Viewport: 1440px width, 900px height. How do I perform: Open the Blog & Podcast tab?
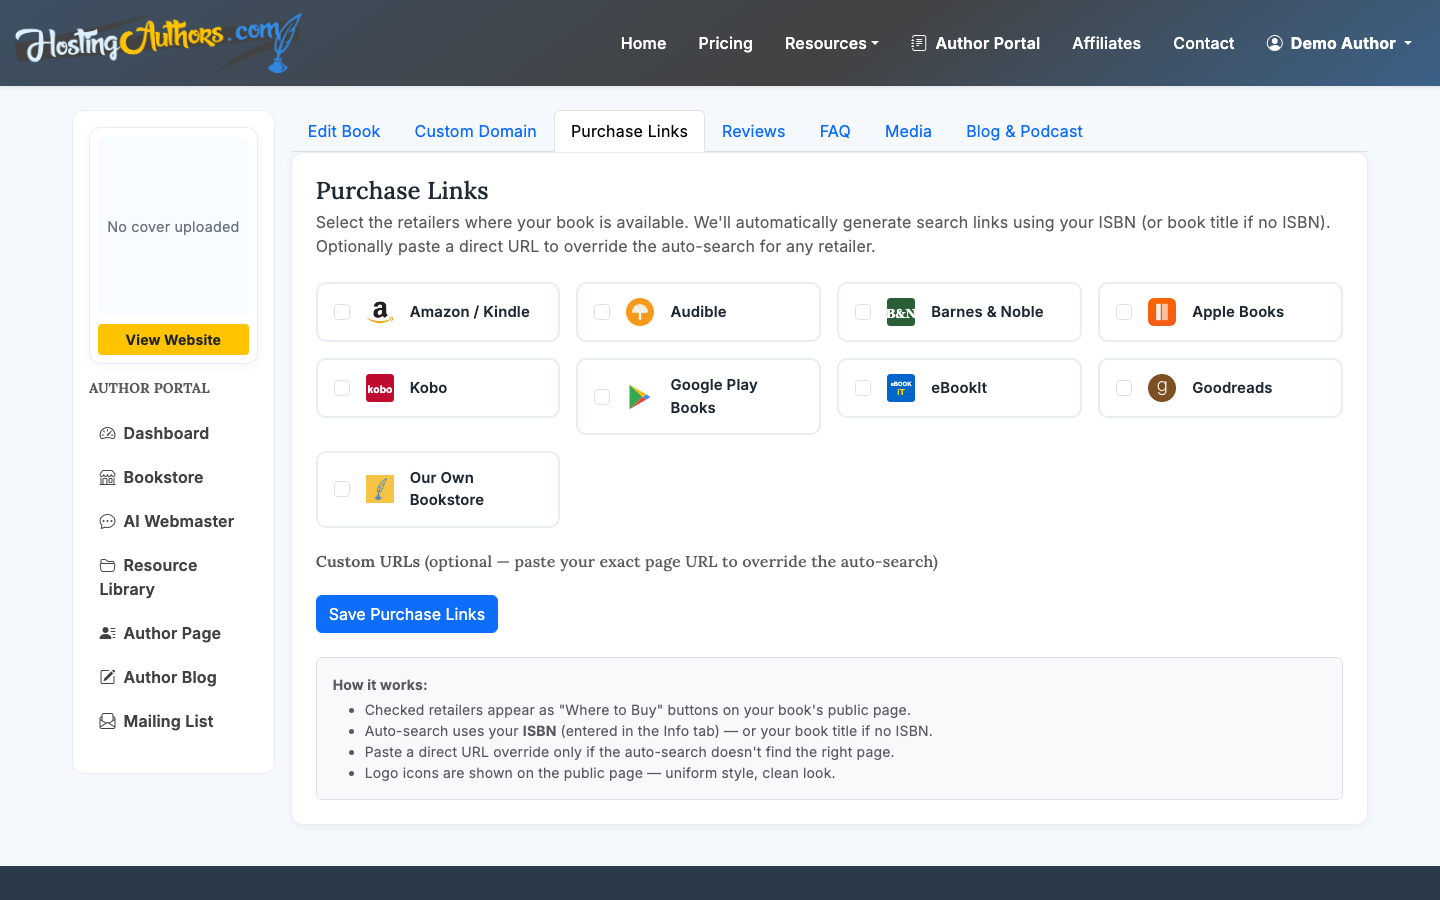(1024, 131)
